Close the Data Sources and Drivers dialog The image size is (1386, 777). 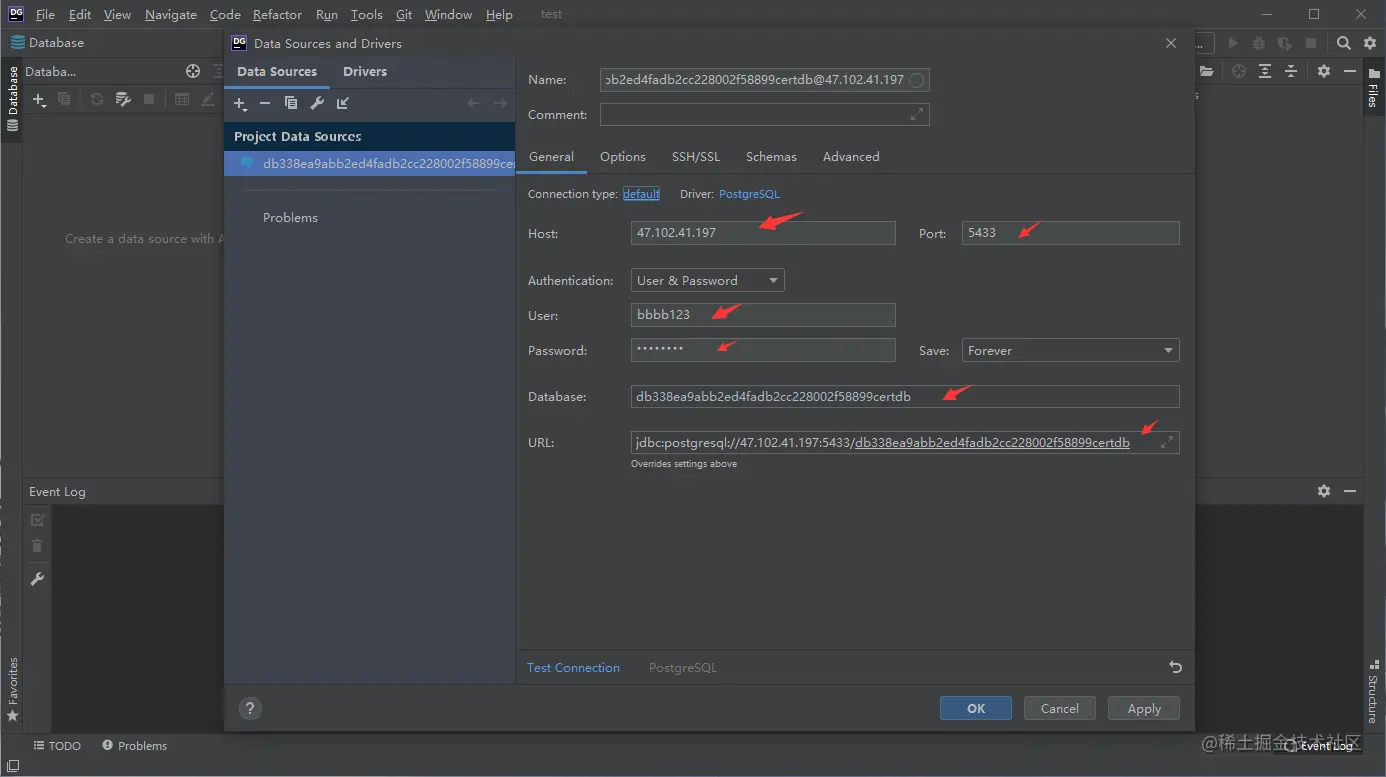[1171, 43]
